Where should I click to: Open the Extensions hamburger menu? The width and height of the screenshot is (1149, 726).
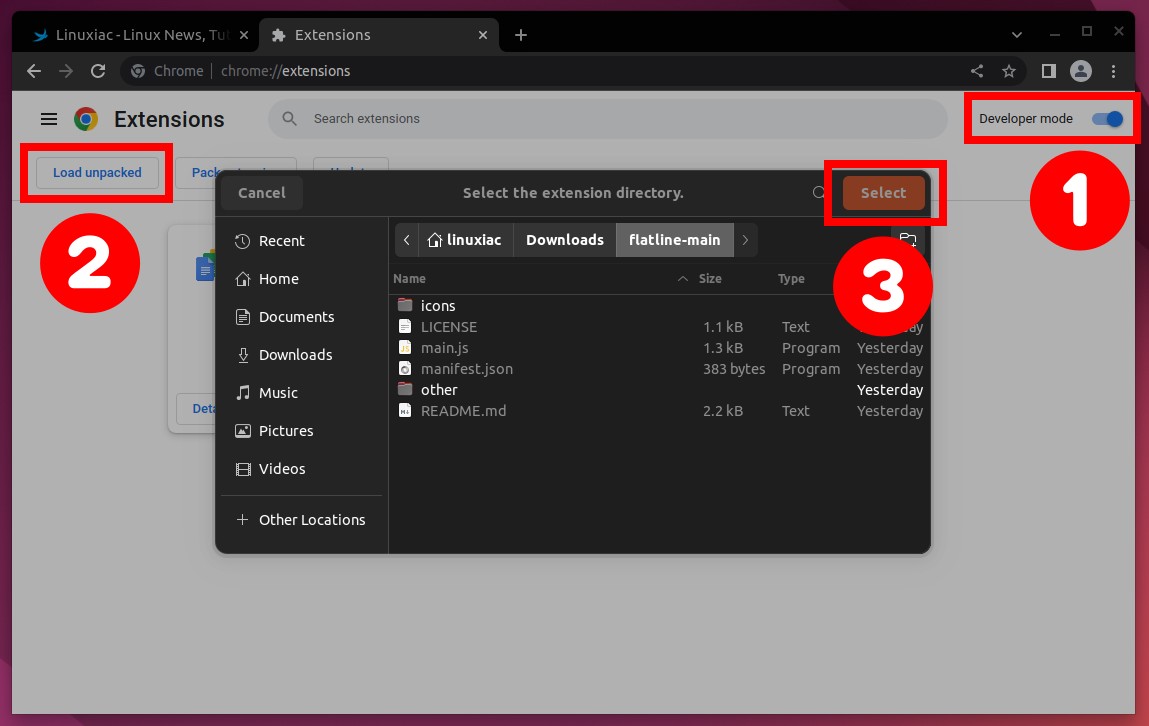pyautogui.click(x=48, y=119)
